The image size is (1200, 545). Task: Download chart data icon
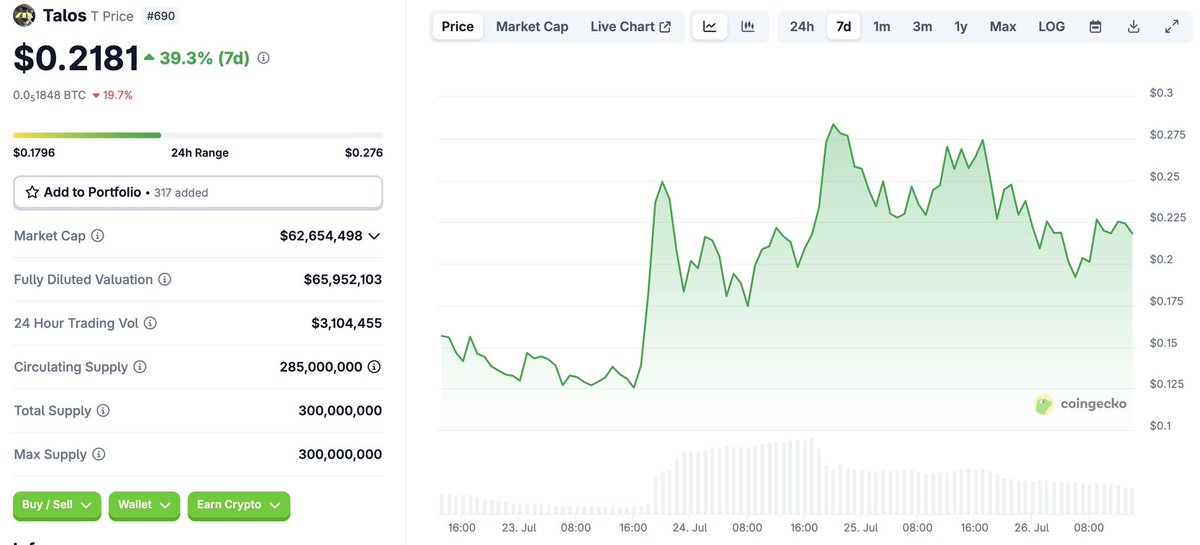point(1134,27)
